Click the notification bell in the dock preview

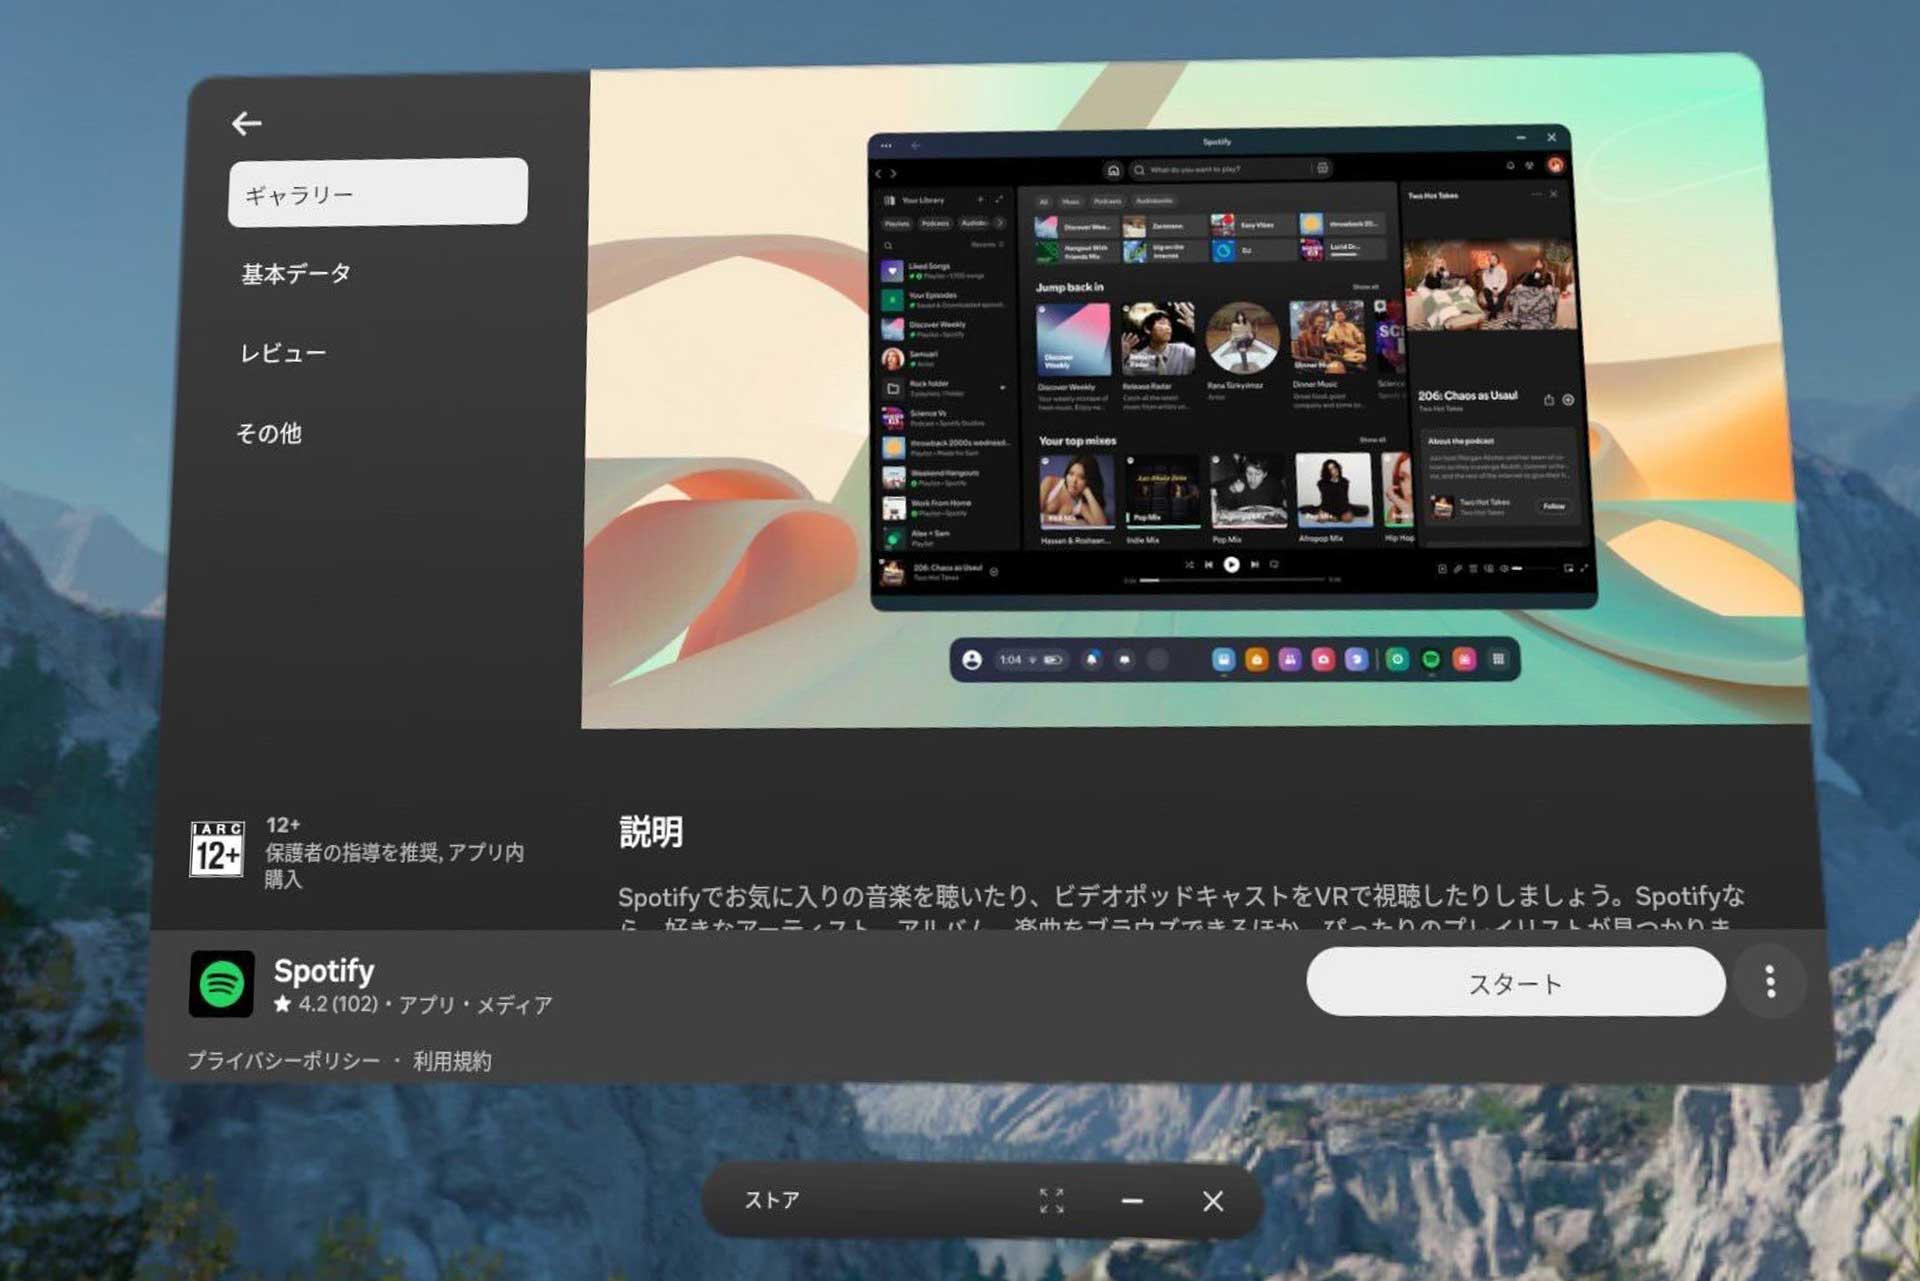(1092, 660)
